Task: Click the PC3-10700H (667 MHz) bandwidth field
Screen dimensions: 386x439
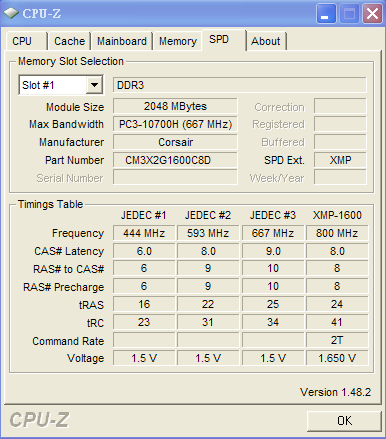Action: coord(175,124)
